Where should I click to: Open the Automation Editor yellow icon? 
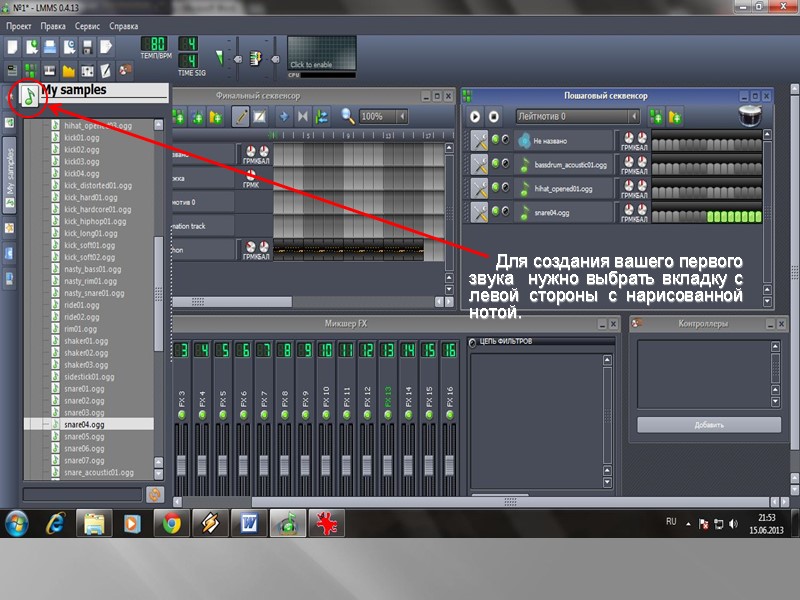(68, 70)
